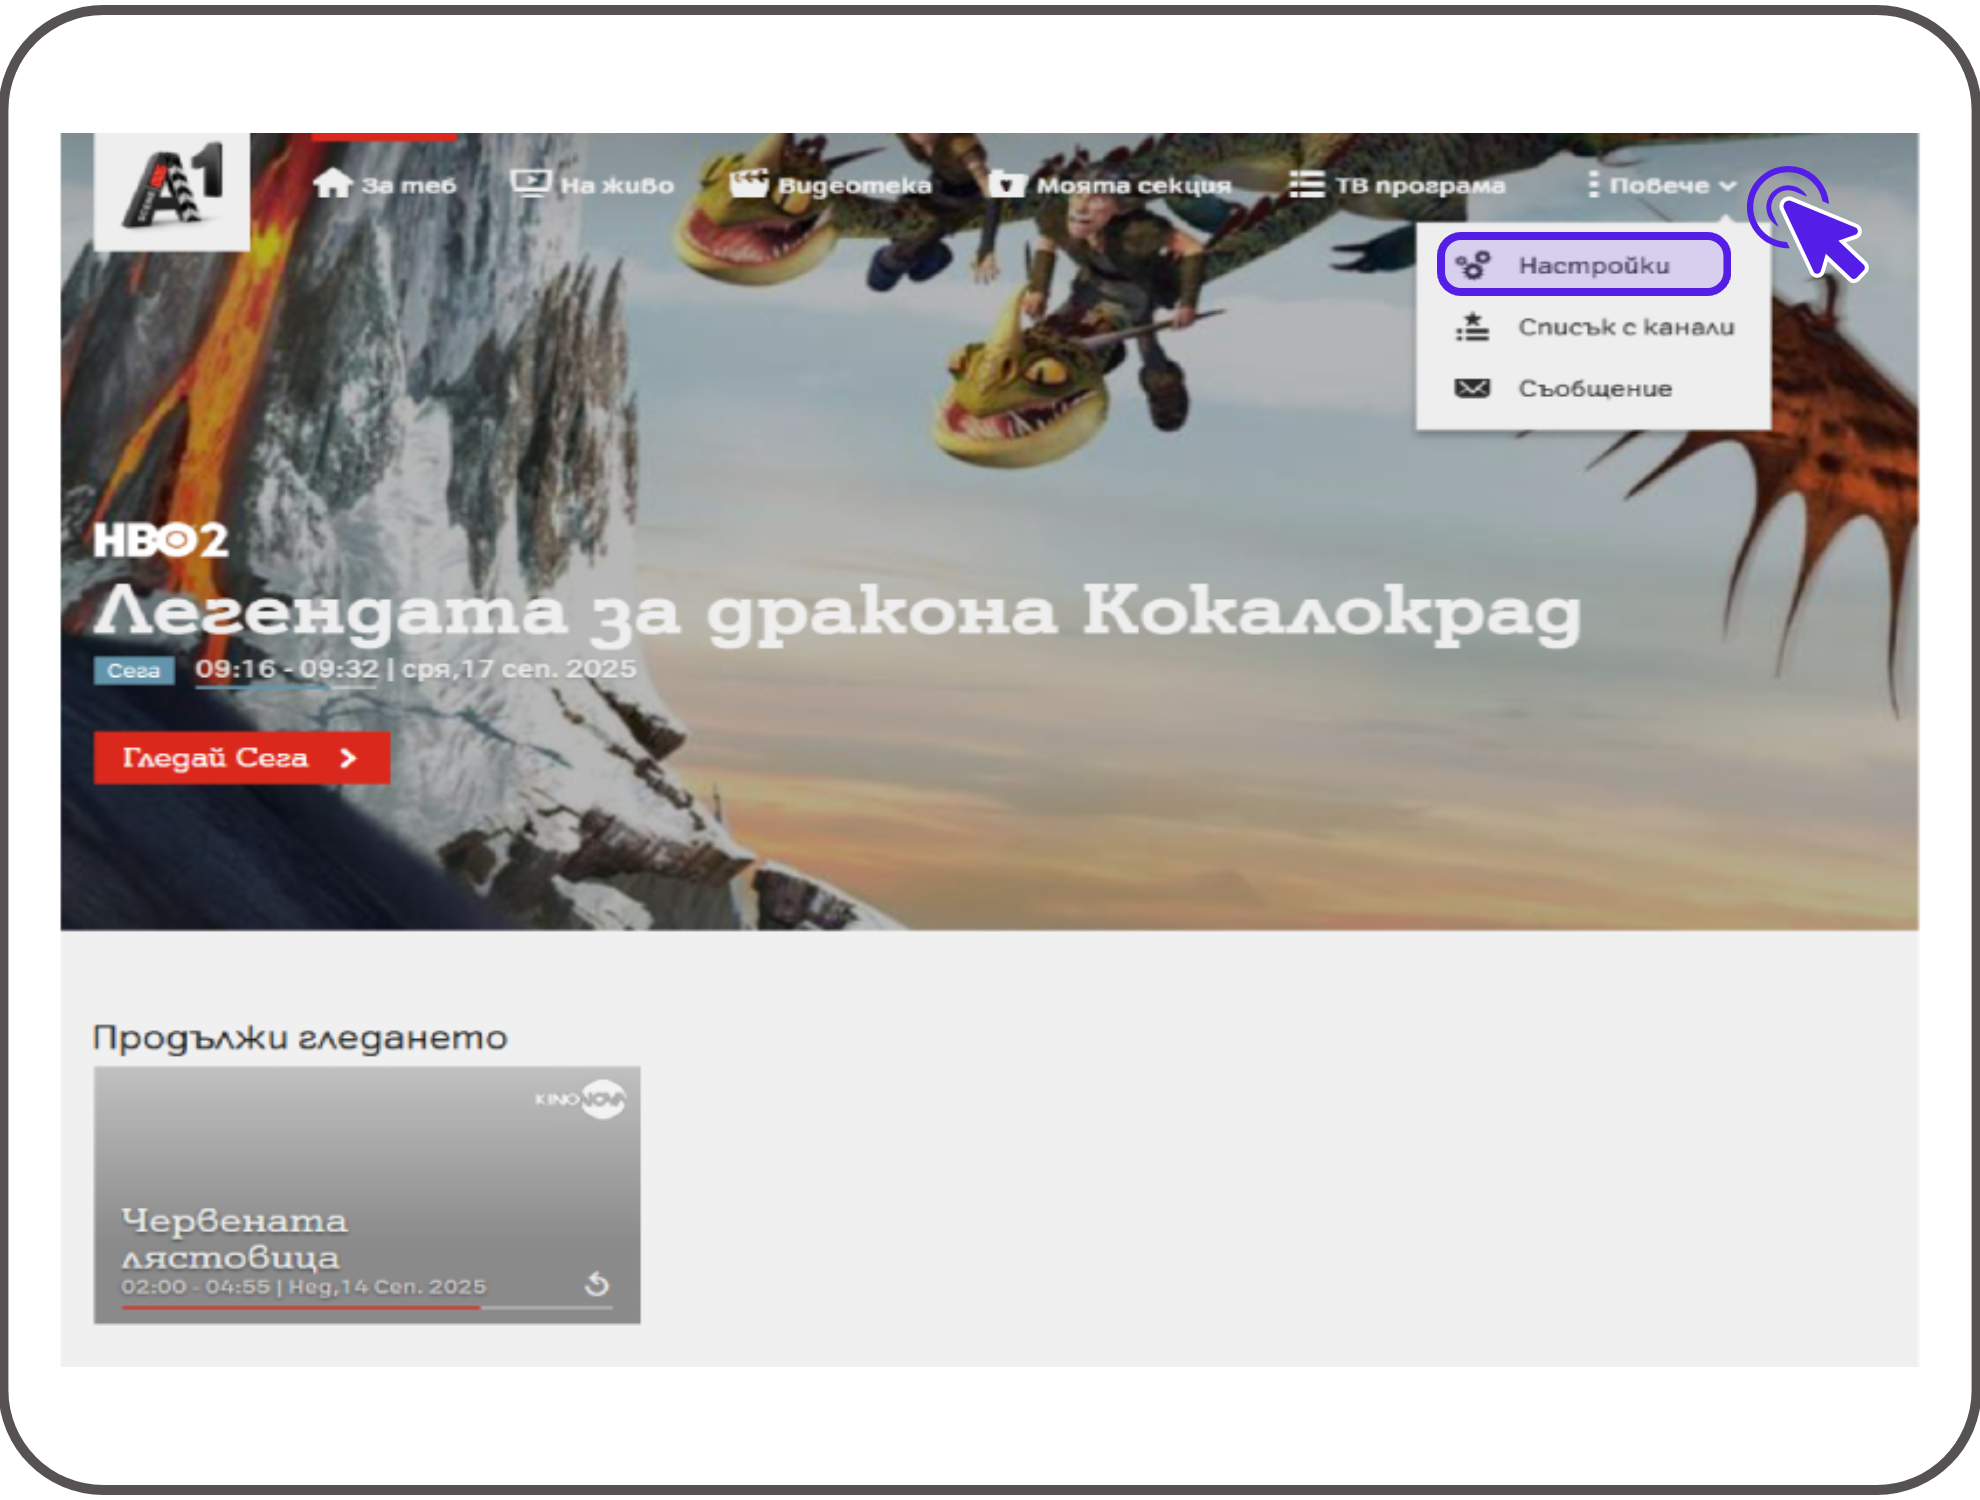Click the Настройки gears icon
1980x1500 pixels.
[x=1473, y=265]
